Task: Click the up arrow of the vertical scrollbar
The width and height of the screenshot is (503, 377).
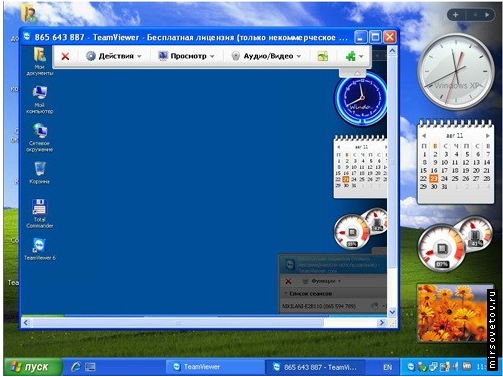Action: click(x=392, y=50)
